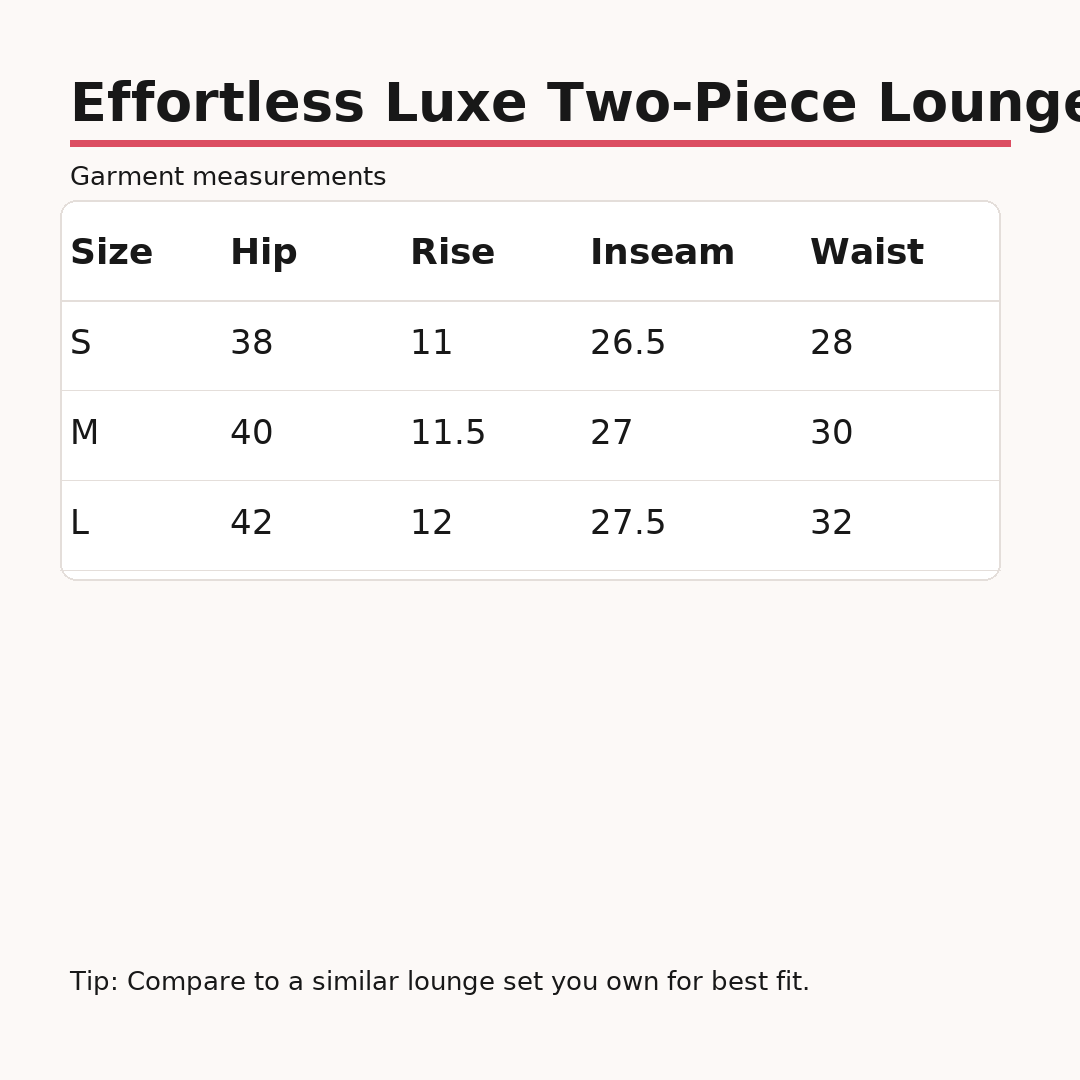This screenshot has height=1080, width=1080.
Task: Click hip value 38 for size S
Action: (251, 344)
